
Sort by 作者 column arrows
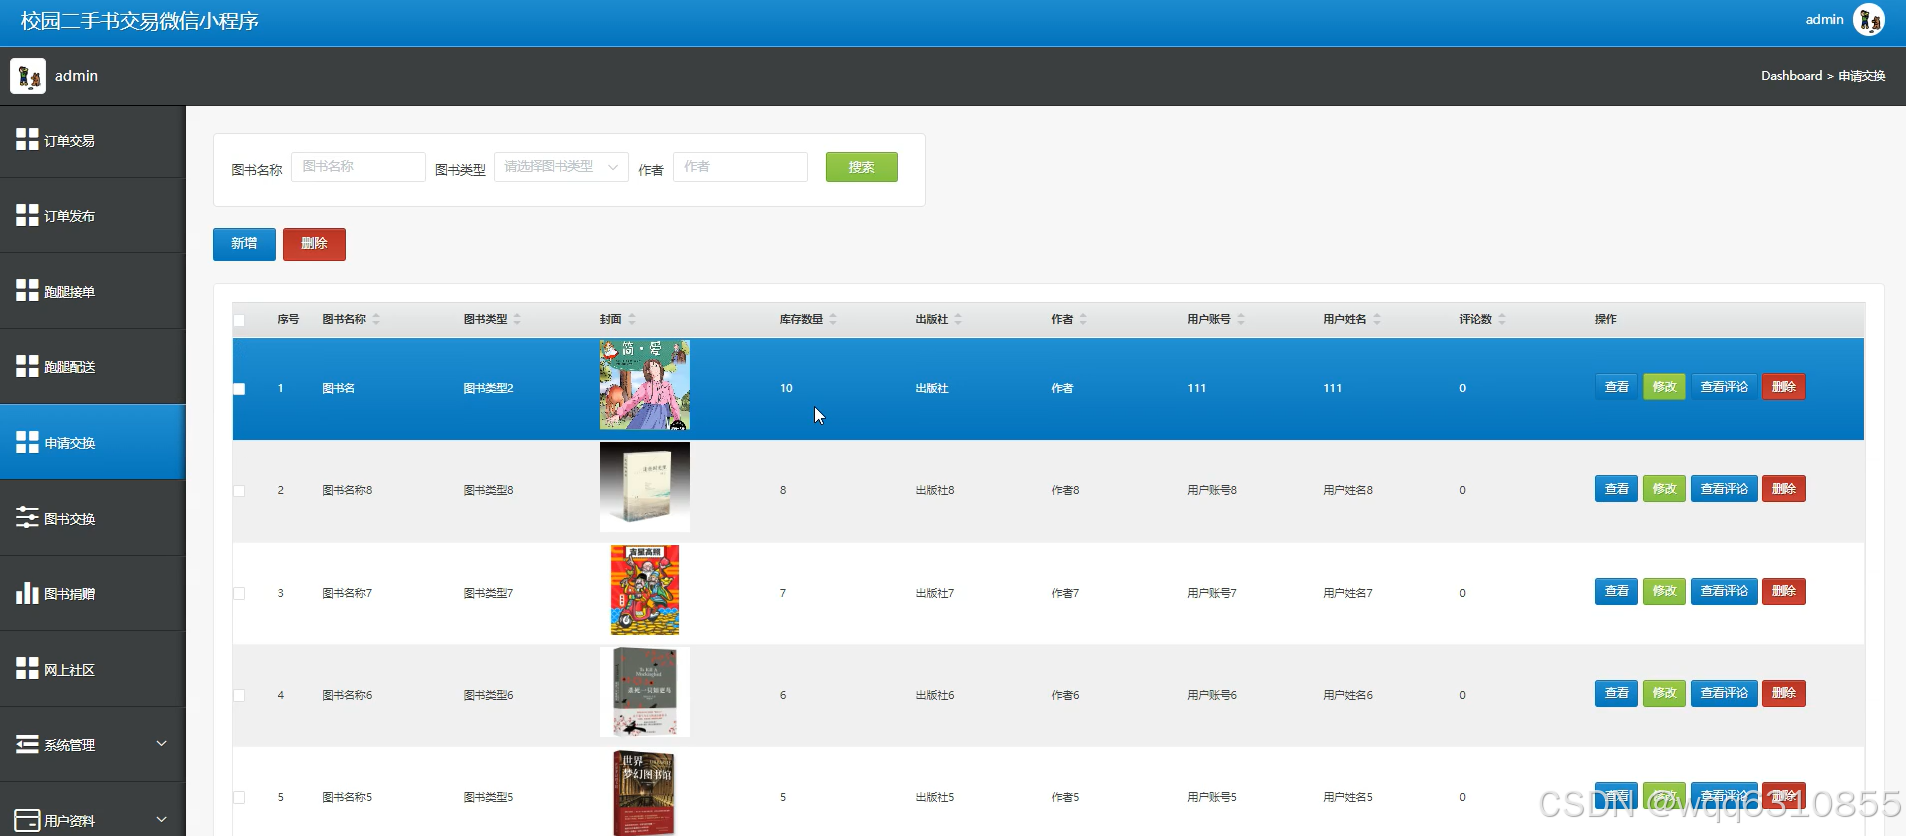(x=1083, y=319)
